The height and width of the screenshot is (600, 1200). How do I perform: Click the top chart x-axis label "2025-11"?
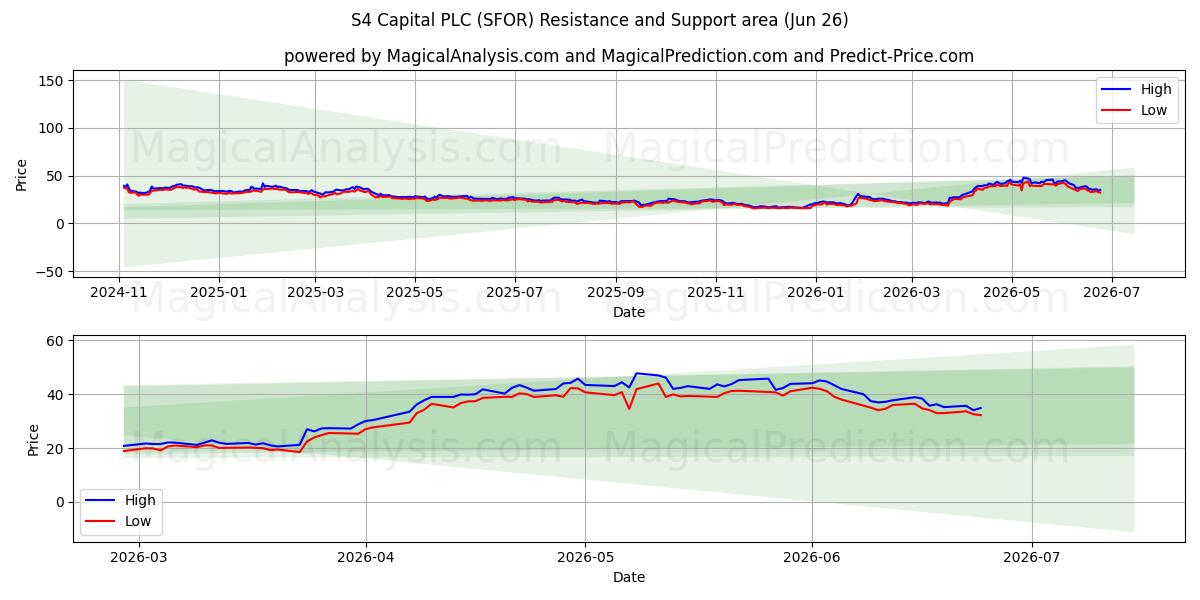pos(715,292)
